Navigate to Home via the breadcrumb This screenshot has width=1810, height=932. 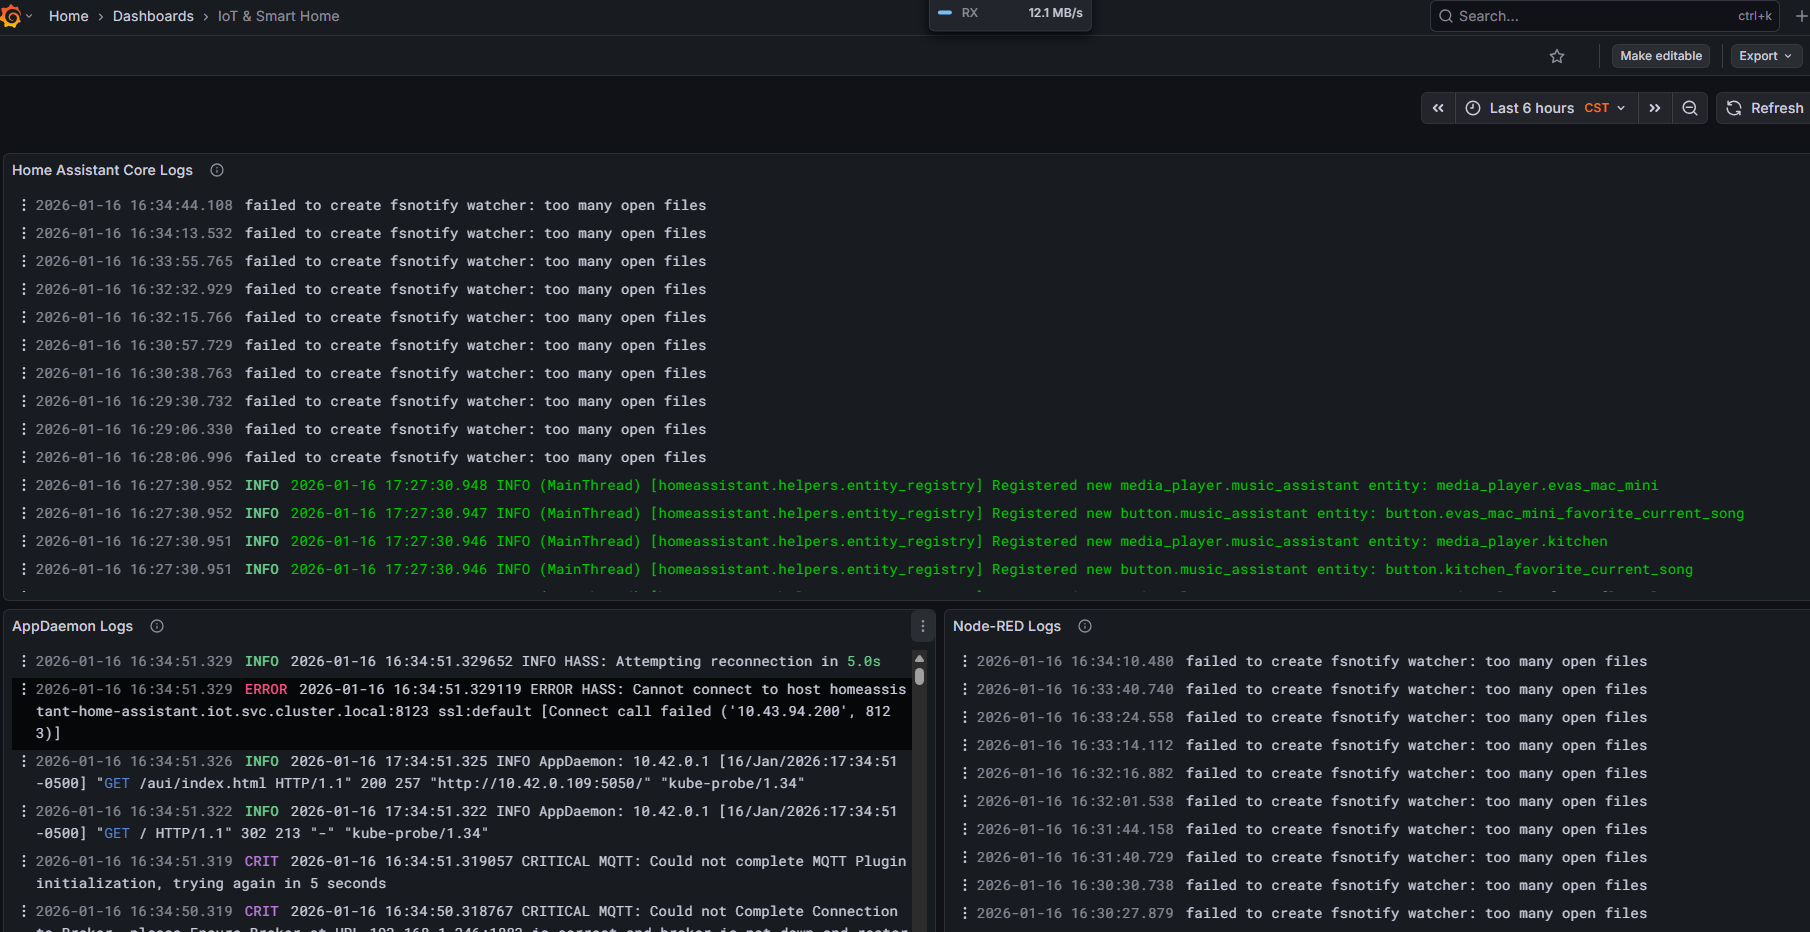pyautogui.click(x=68, y=15)
